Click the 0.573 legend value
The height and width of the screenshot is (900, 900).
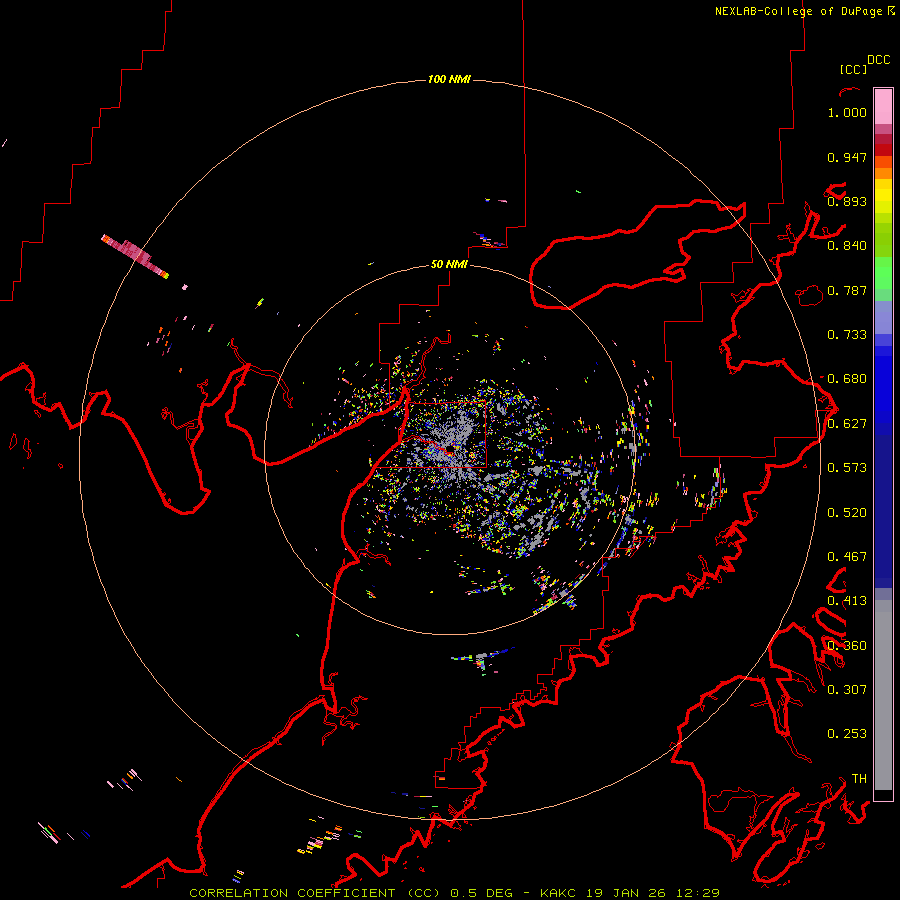[x=847, y=468]
